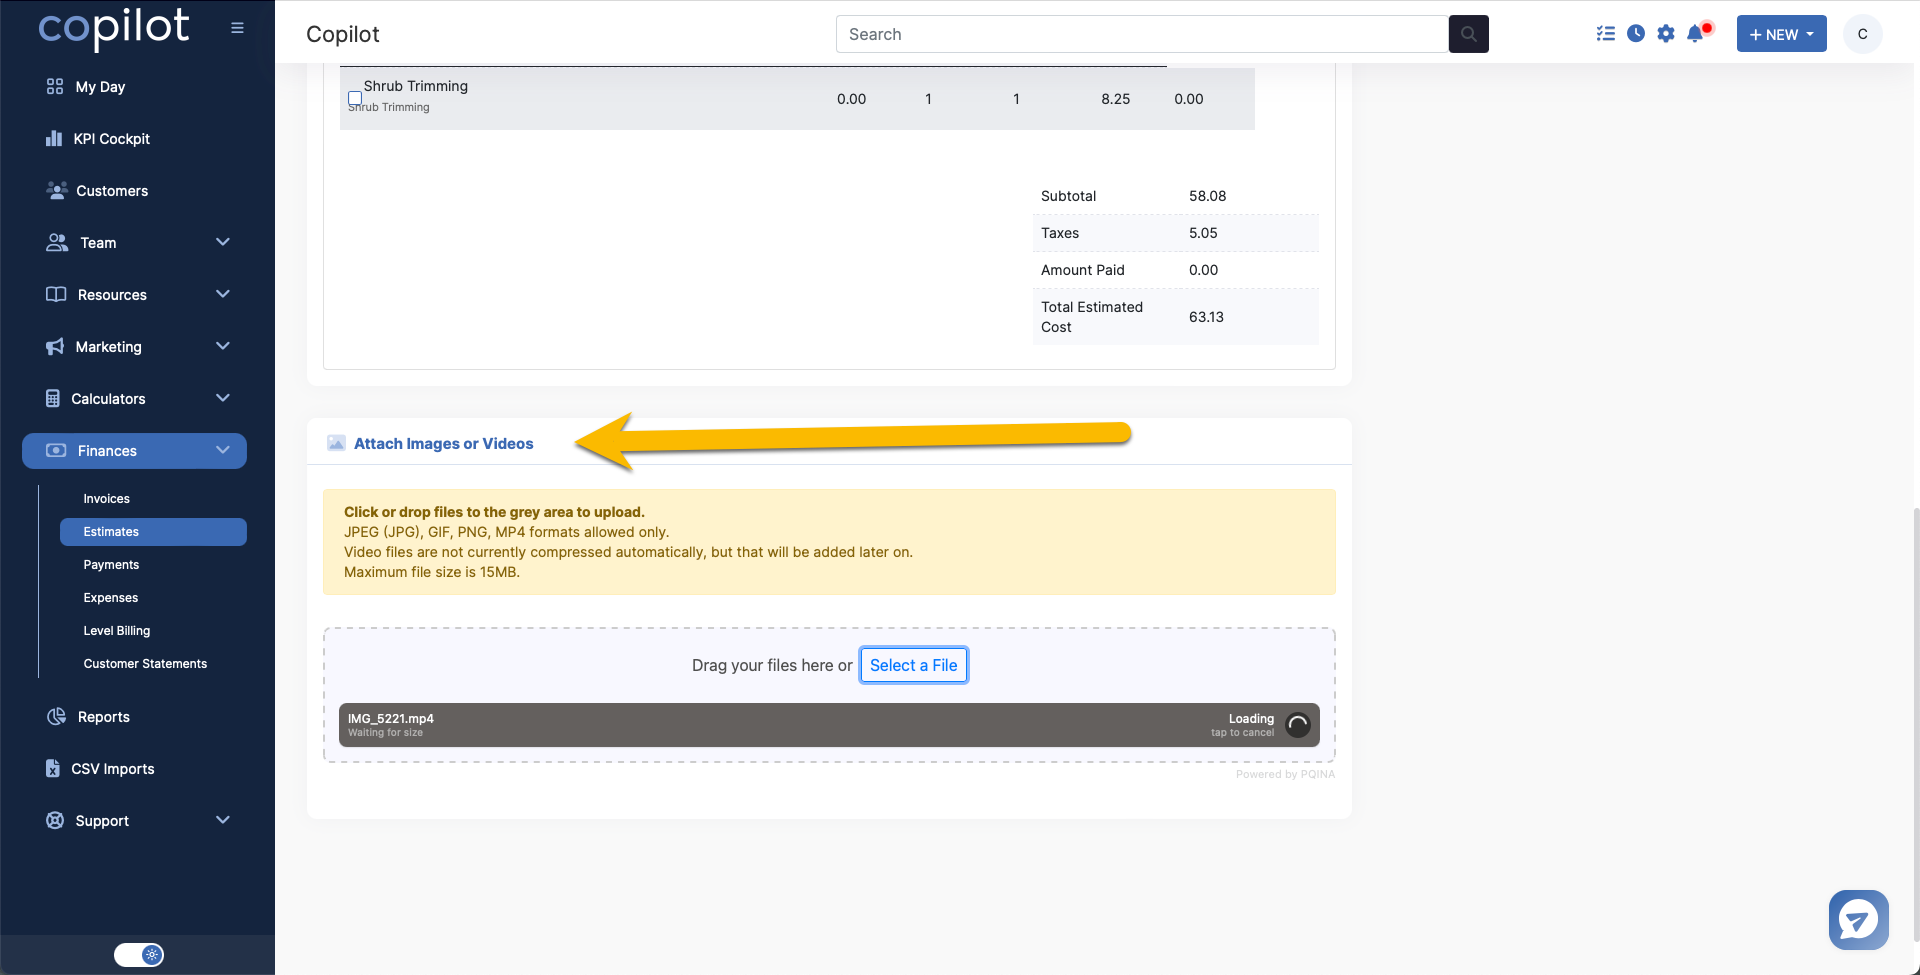Screen dimensions: 1920x975
Task: Expand the Resources menu chevron
Action: 223,294
